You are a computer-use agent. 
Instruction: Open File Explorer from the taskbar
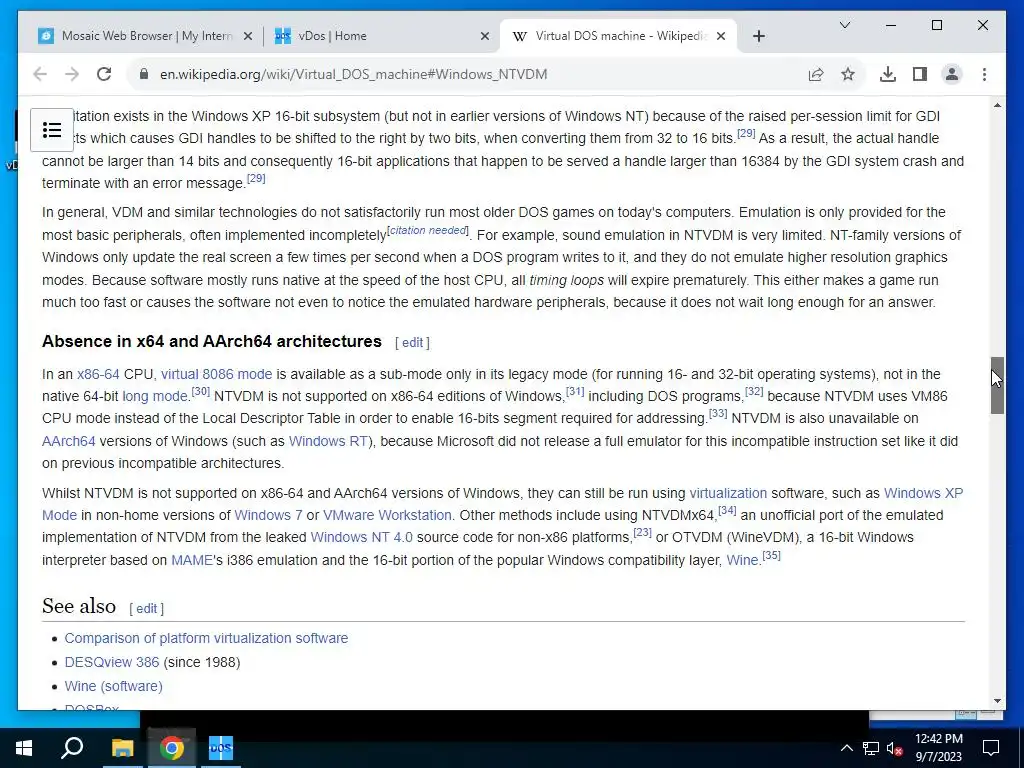point(122,748)
